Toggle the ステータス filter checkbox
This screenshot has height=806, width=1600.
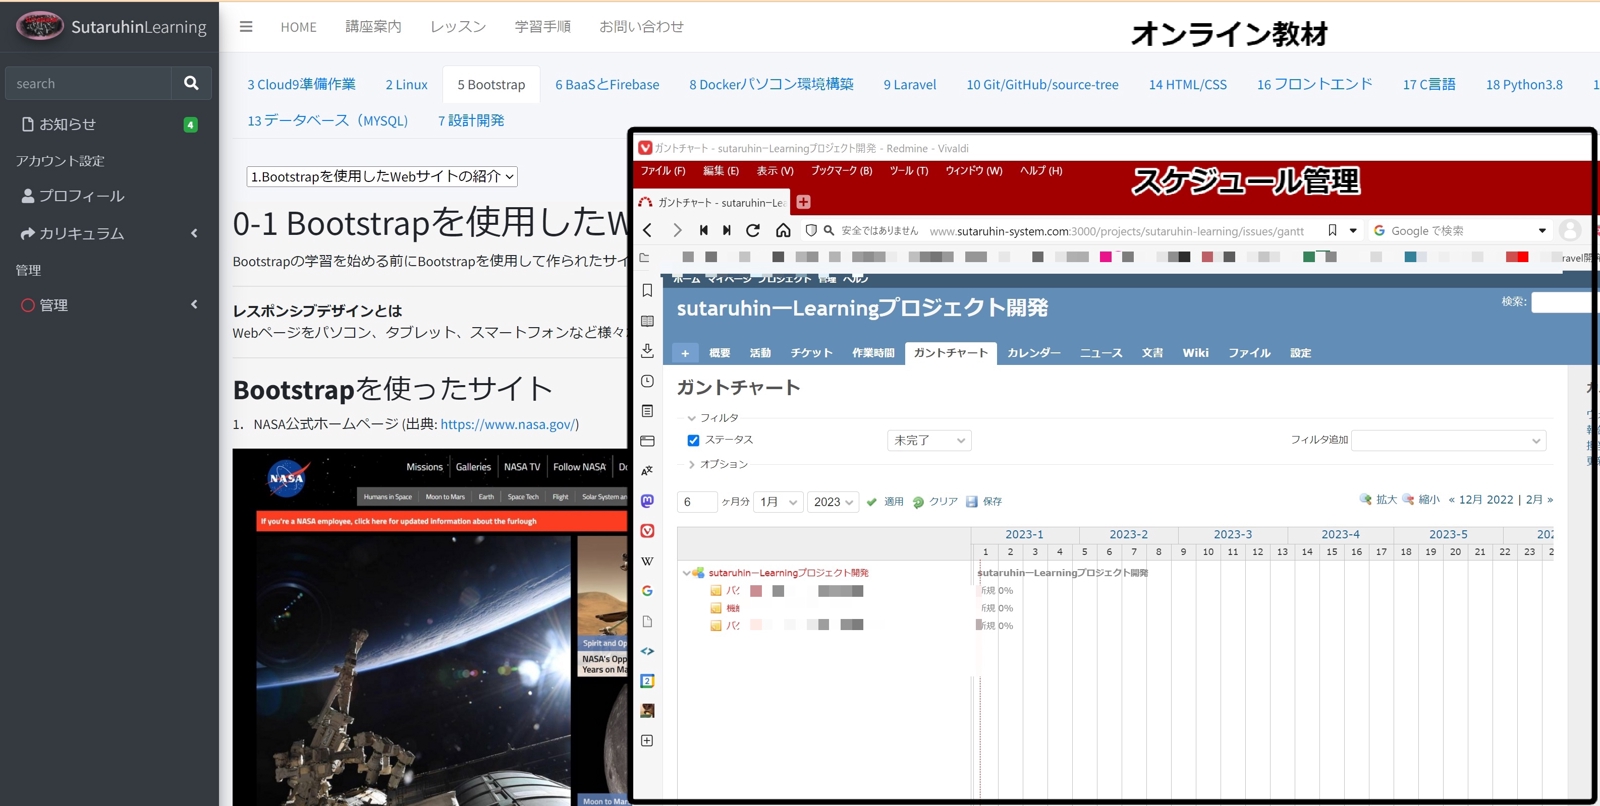click(693, 440)
